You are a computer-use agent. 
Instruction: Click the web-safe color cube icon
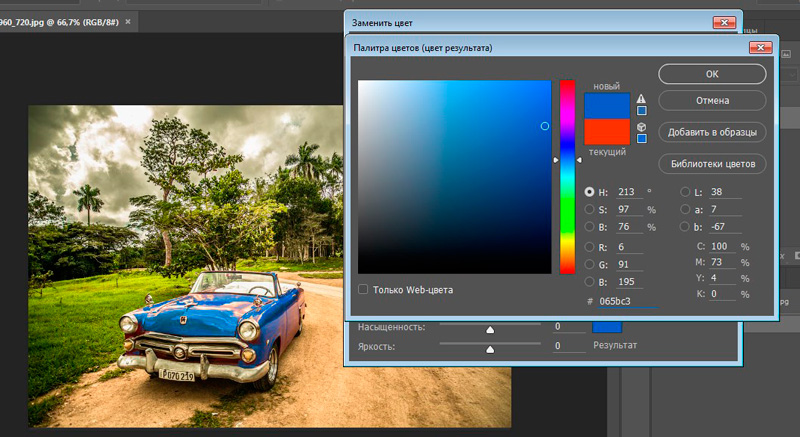point(641,127)
